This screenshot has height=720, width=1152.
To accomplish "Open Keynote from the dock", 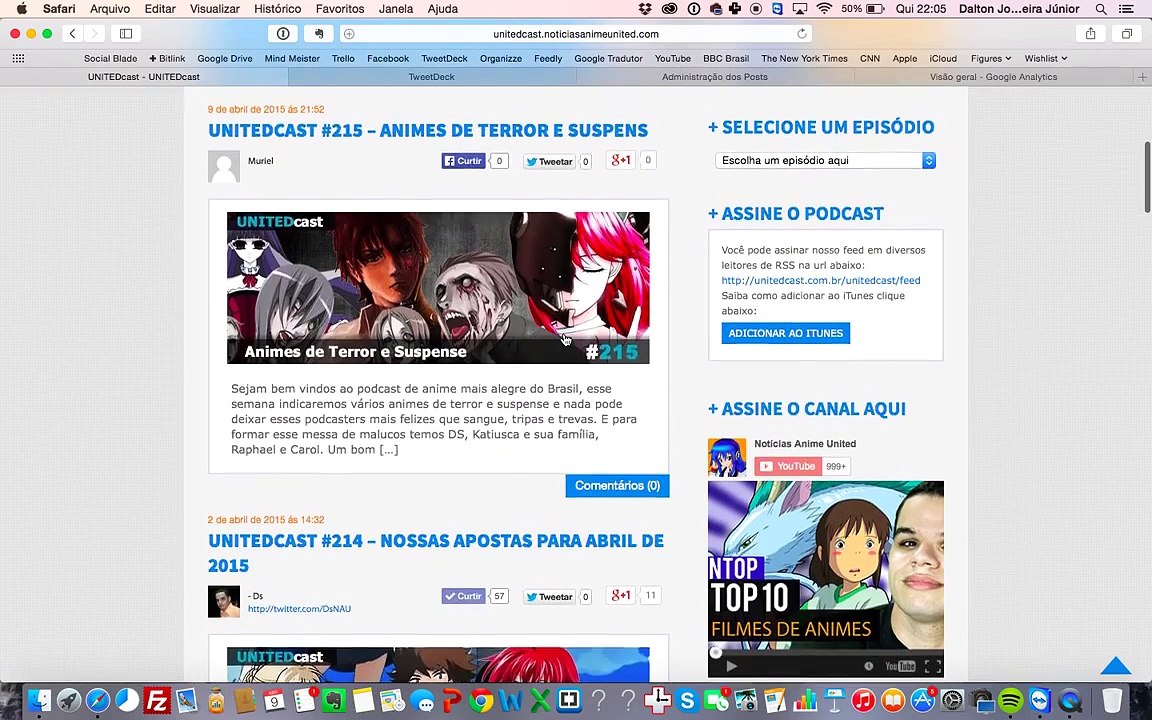I will 834,700.
